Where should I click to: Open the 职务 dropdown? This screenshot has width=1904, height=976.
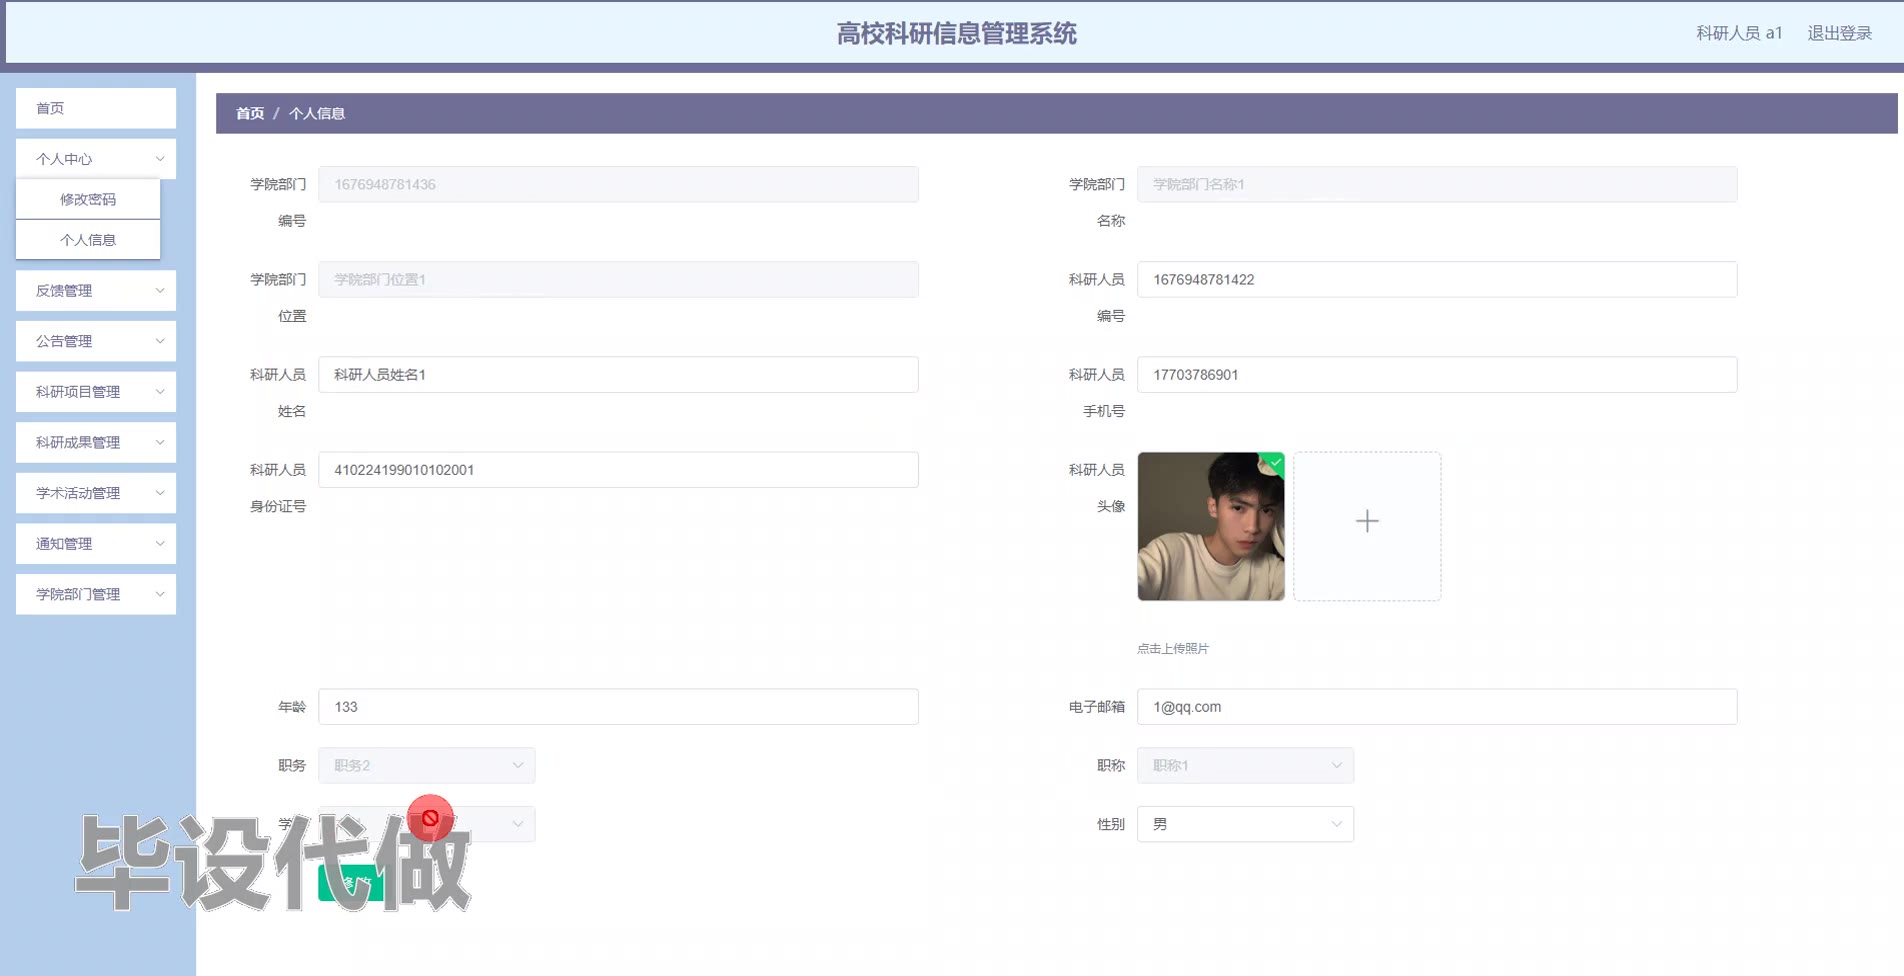(x=427, y=765)
